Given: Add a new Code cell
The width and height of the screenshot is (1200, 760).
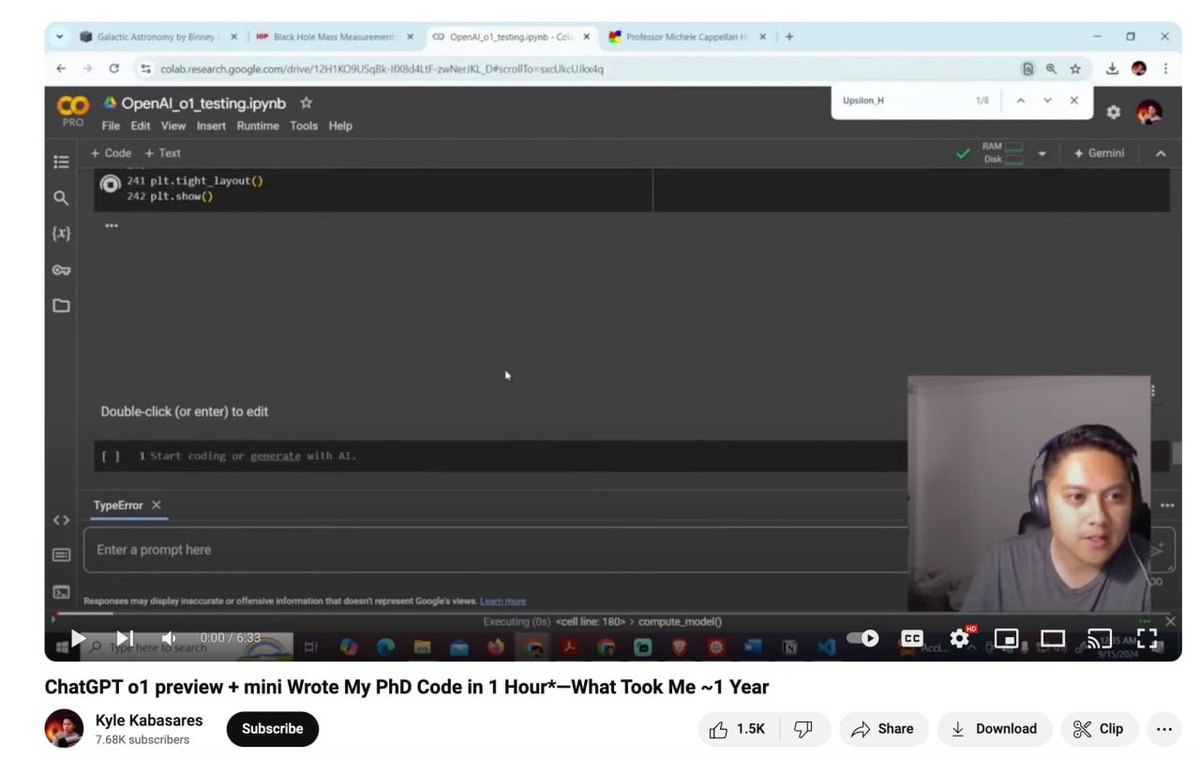Looking at the screenshot, I should point(111,153).
